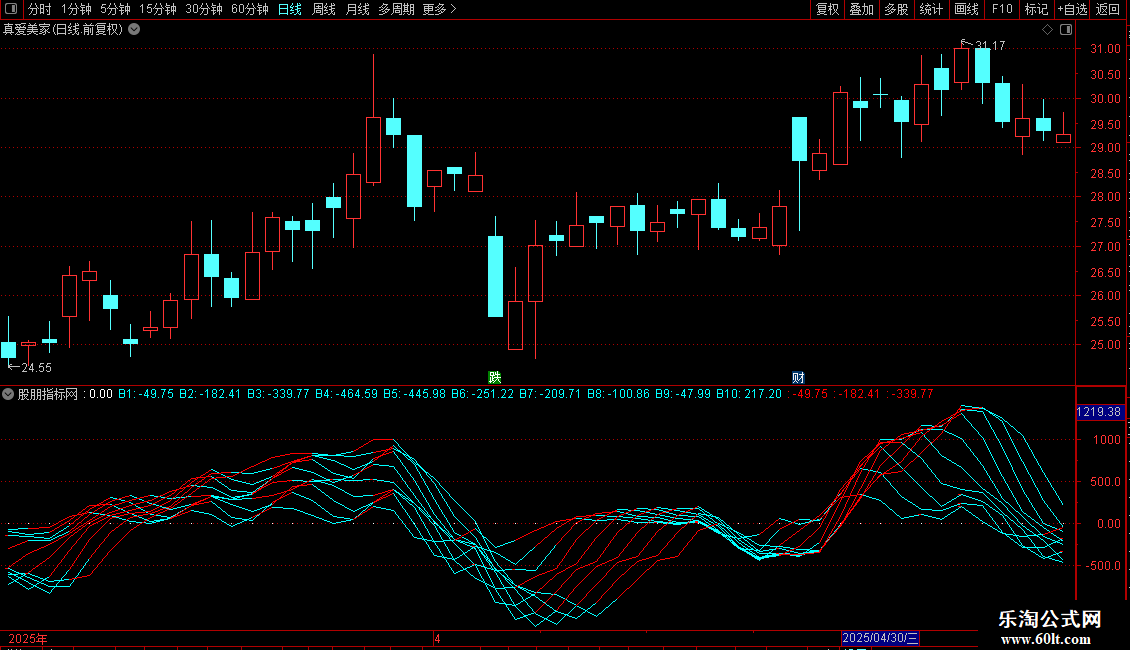Click the 31.17 high price label
This screenshot has height=650, width=1130.
990,45
